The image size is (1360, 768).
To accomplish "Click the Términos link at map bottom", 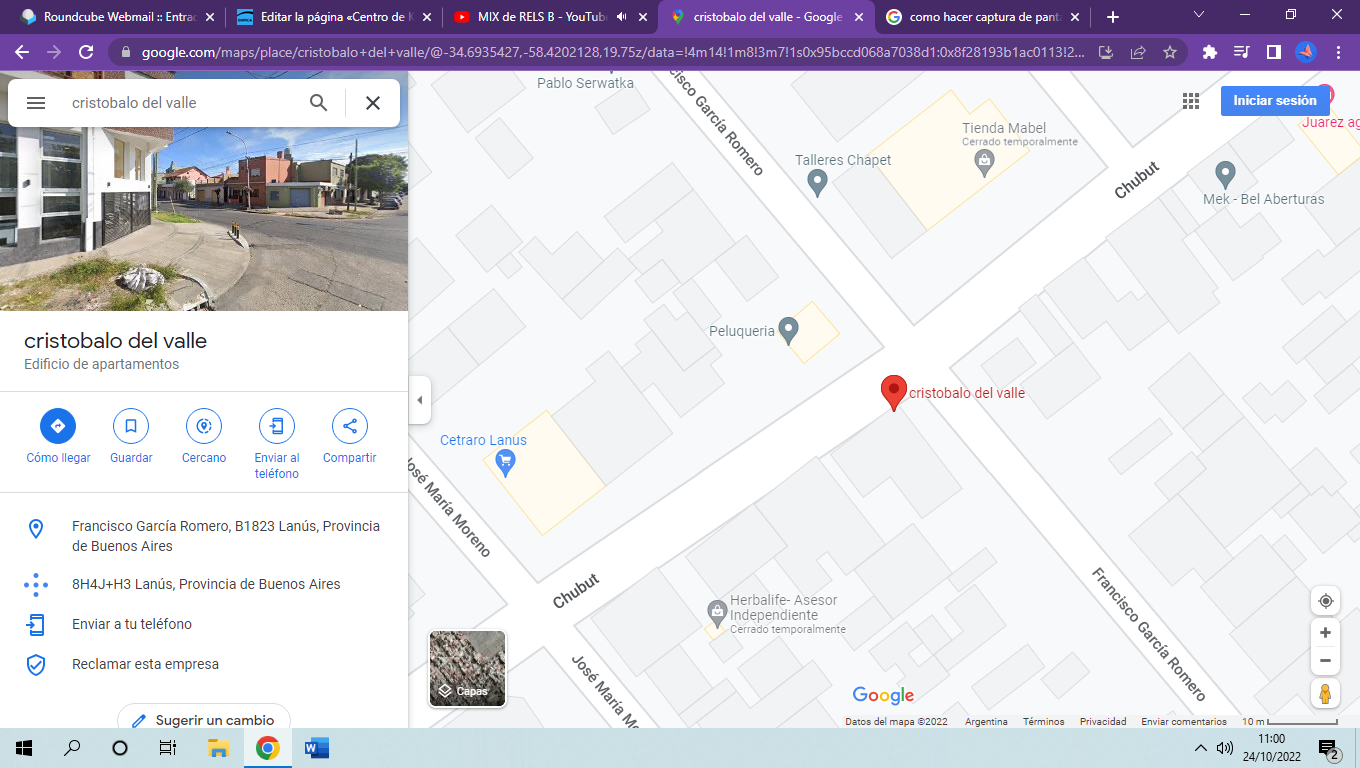I will [x=1044, y=722].
